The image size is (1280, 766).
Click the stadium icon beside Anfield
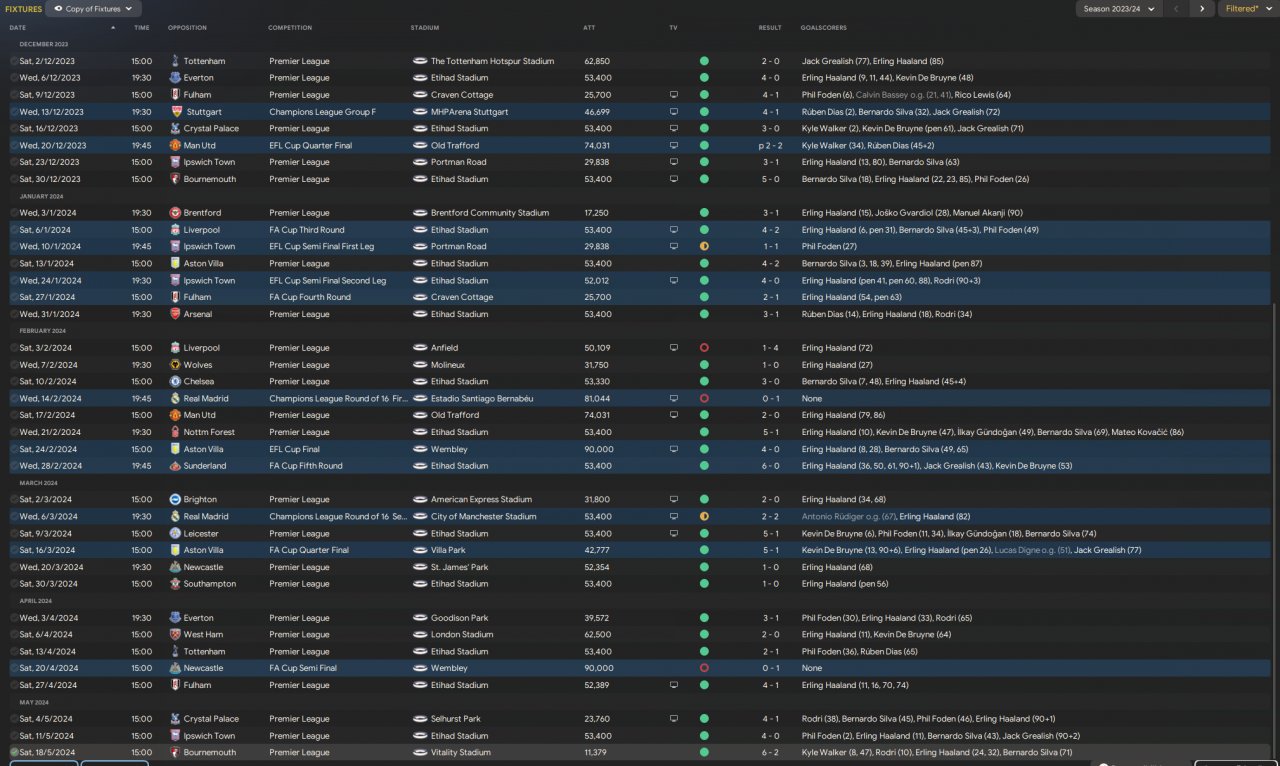click(420, 348)
